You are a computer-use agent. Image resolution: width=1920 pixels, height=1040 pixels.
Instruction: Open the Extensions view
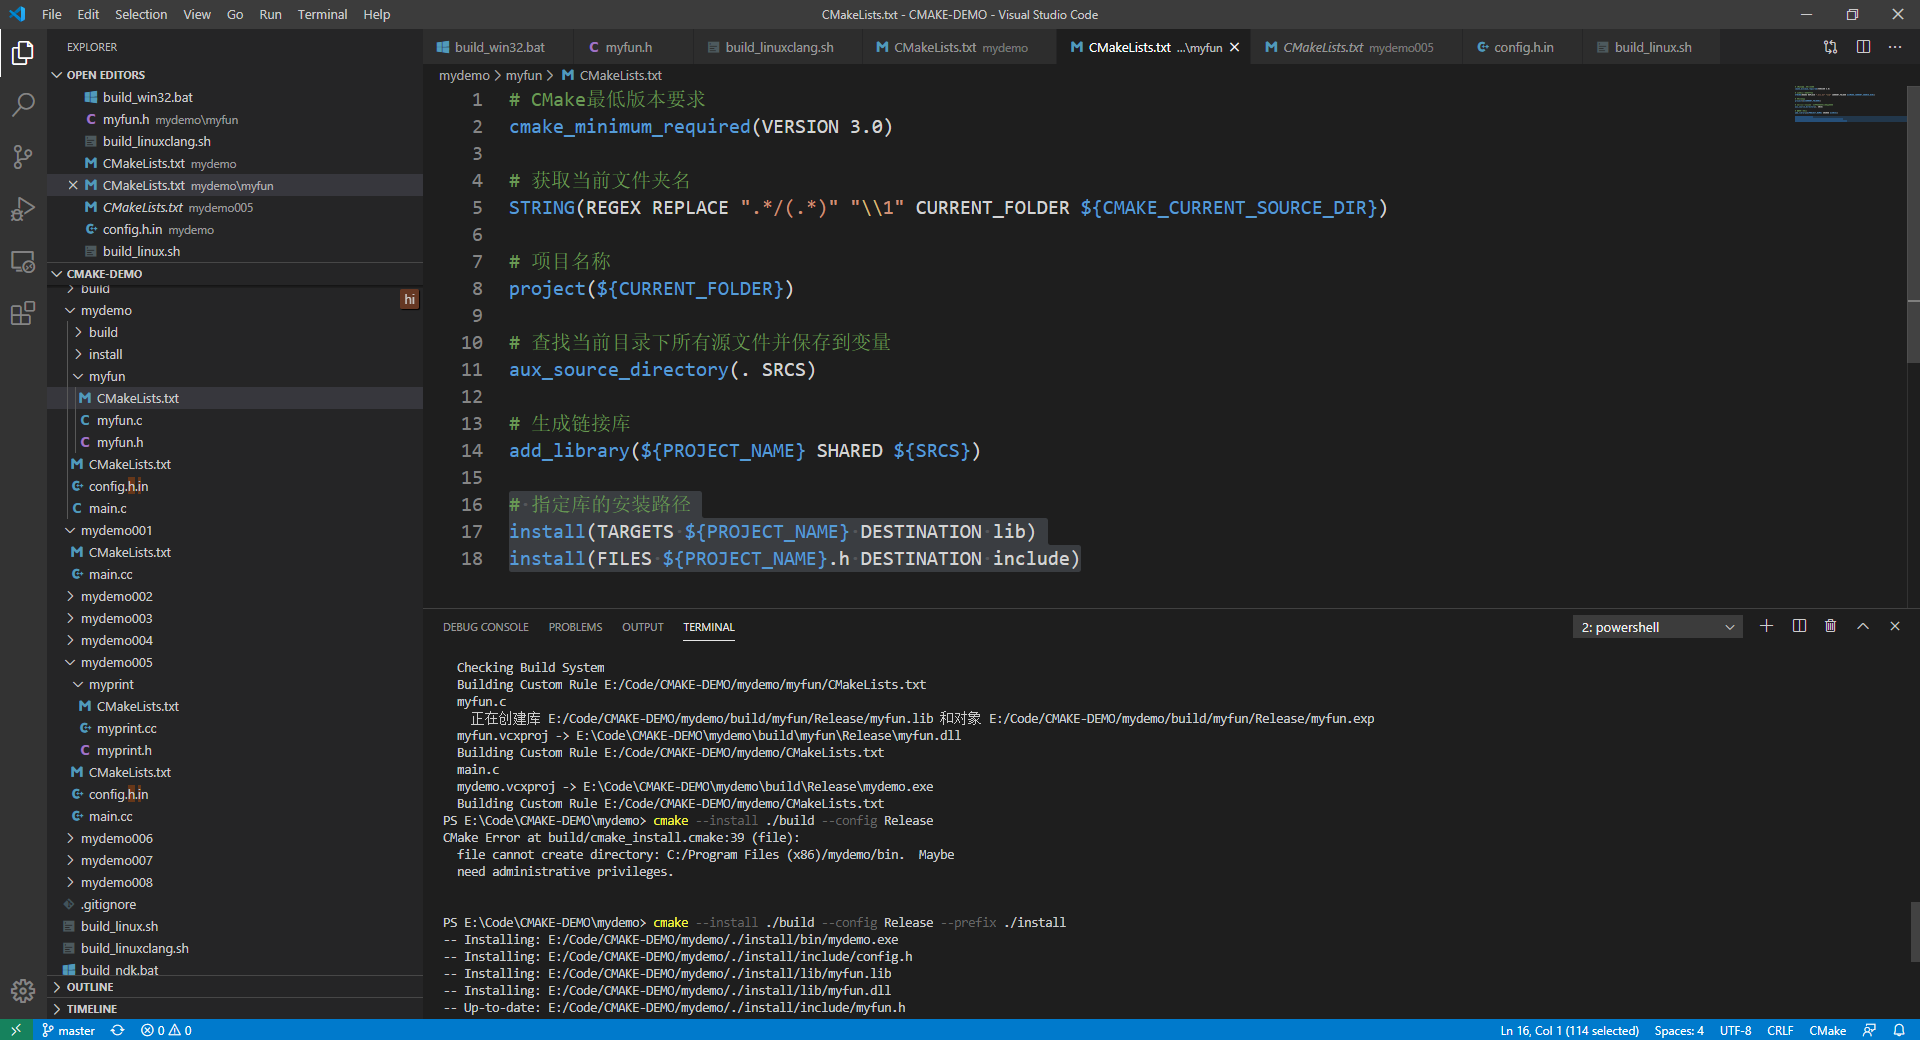[22, 313]
